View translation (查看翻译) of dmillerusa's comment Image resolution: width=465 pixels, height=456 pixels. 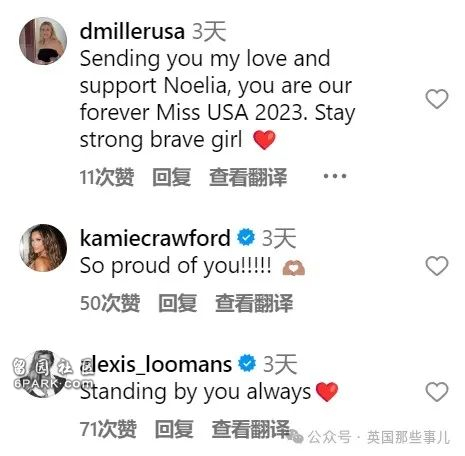click(x=248, y=177)
